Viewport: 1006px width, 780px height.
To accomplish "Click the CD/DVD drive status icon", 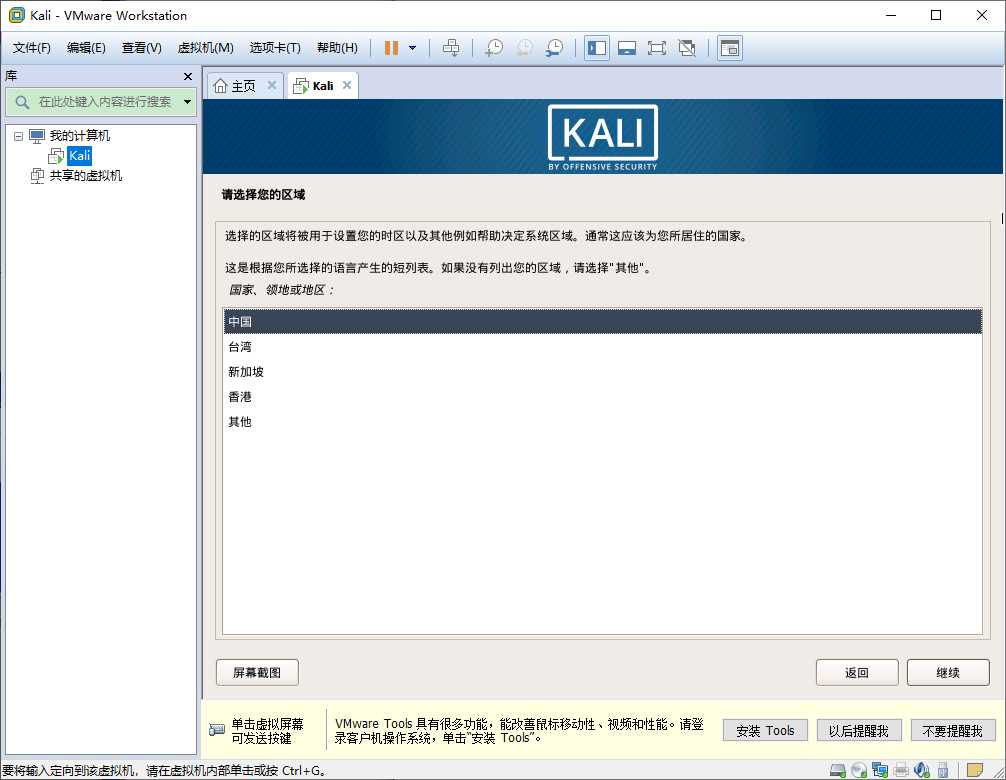I will (859, 770).
